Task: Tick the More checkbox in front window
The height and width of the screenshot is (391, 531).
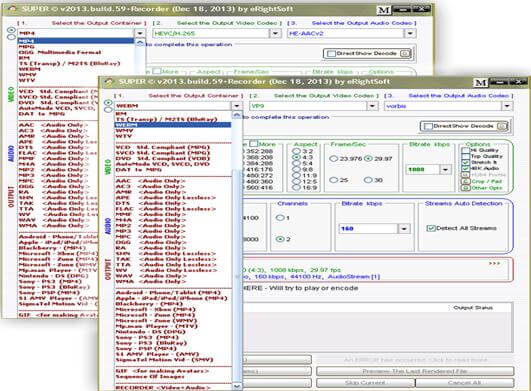Action: 254,144
